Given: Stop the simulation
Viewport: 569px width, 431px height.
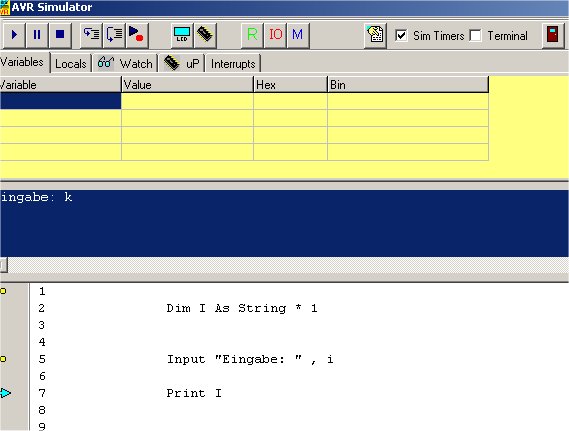Looking at the screenshot, I should coord(60,35).
